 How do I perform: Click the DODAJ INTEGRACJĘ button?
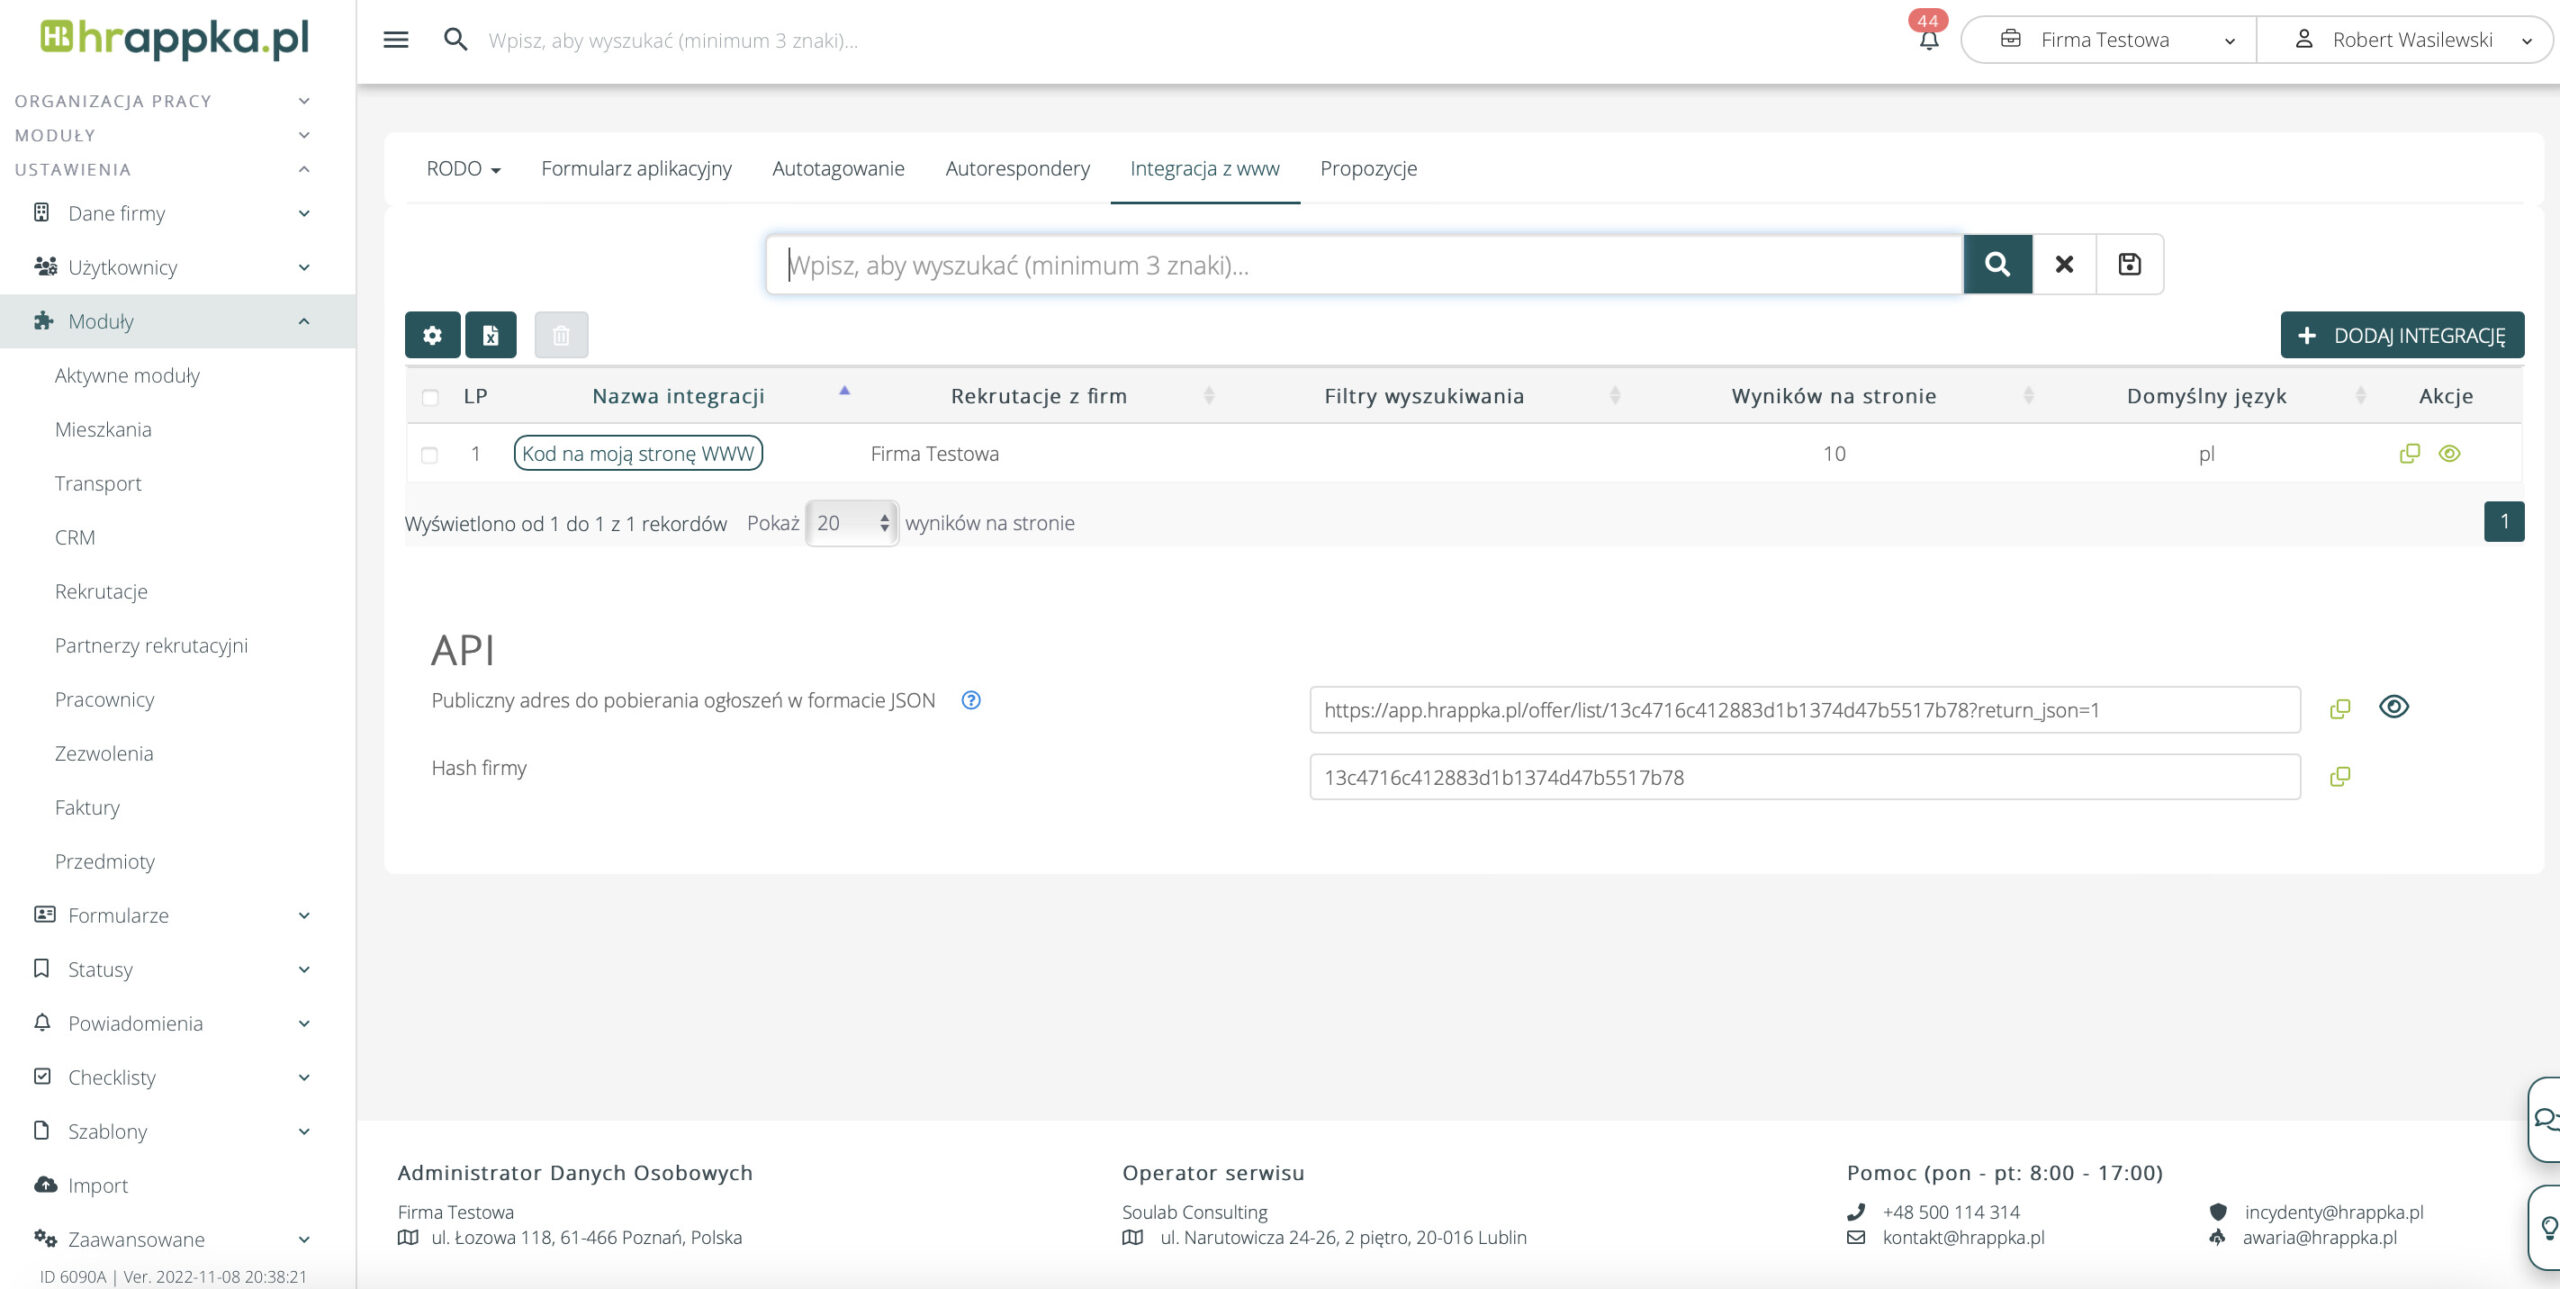coord(2402,335)
